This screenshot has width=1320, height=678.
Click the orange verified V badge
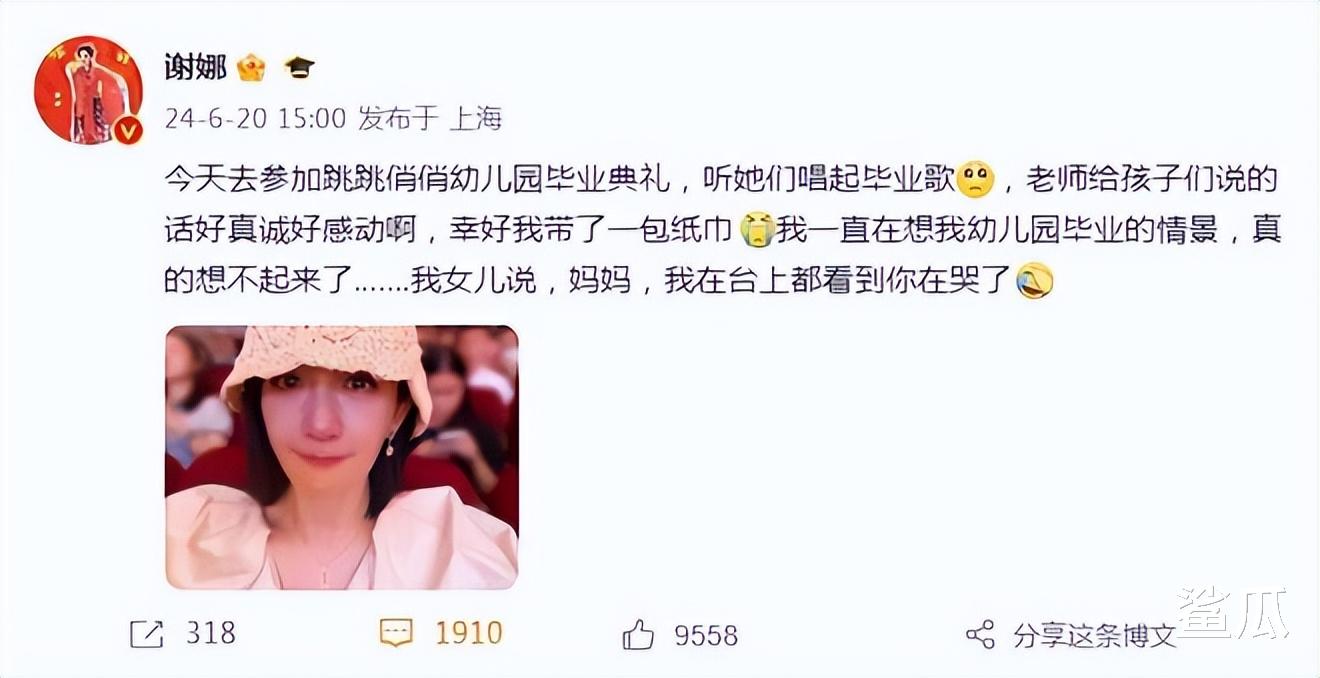point(127,130)
